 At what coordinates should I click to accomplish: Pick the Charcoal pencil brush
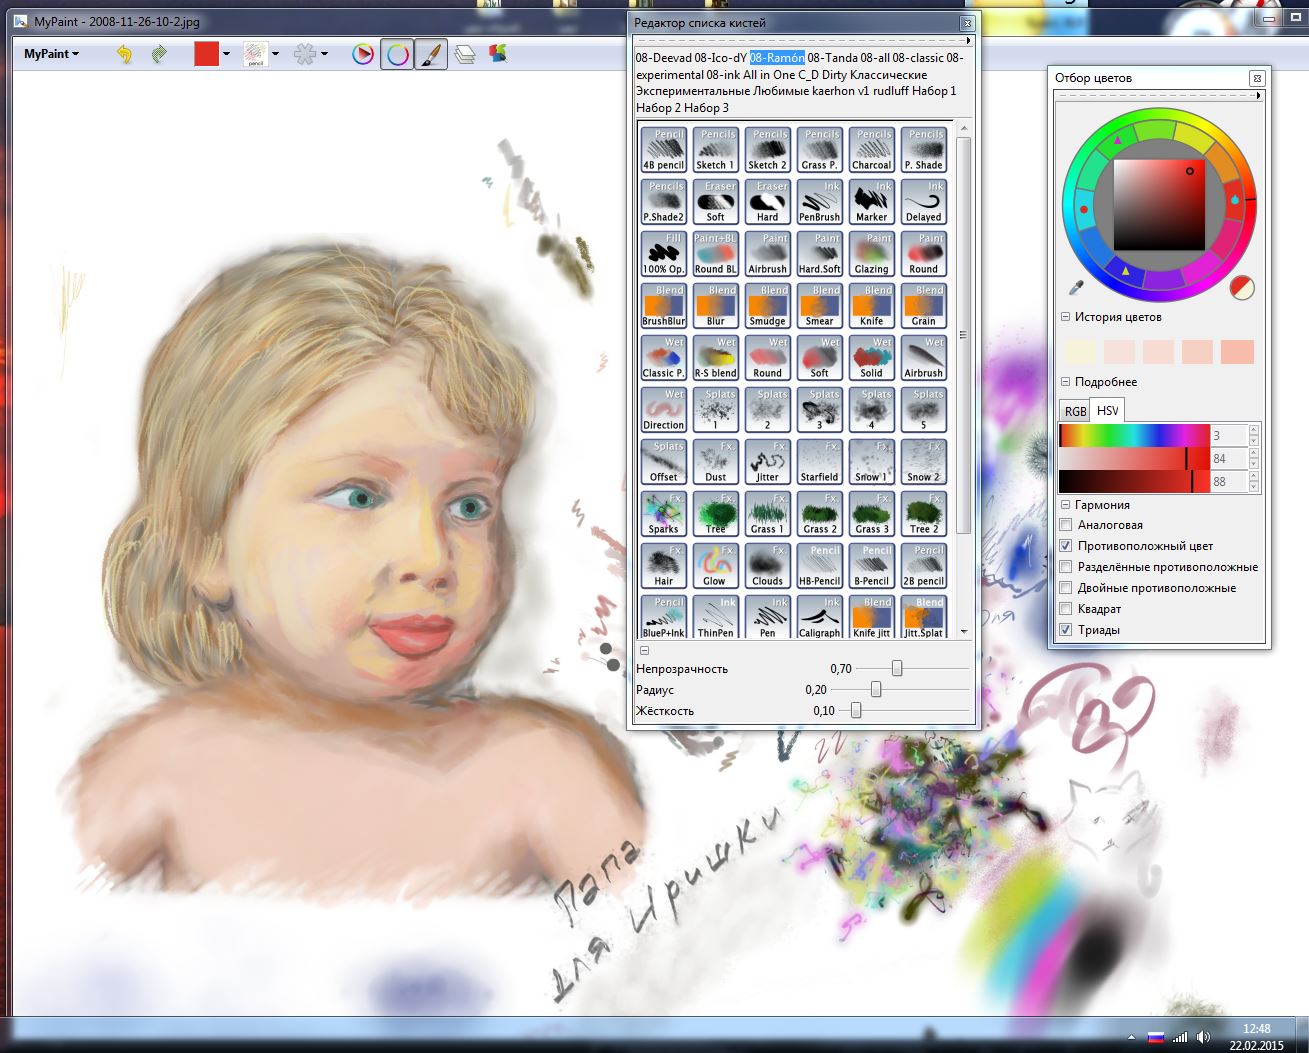coord(872,149)
